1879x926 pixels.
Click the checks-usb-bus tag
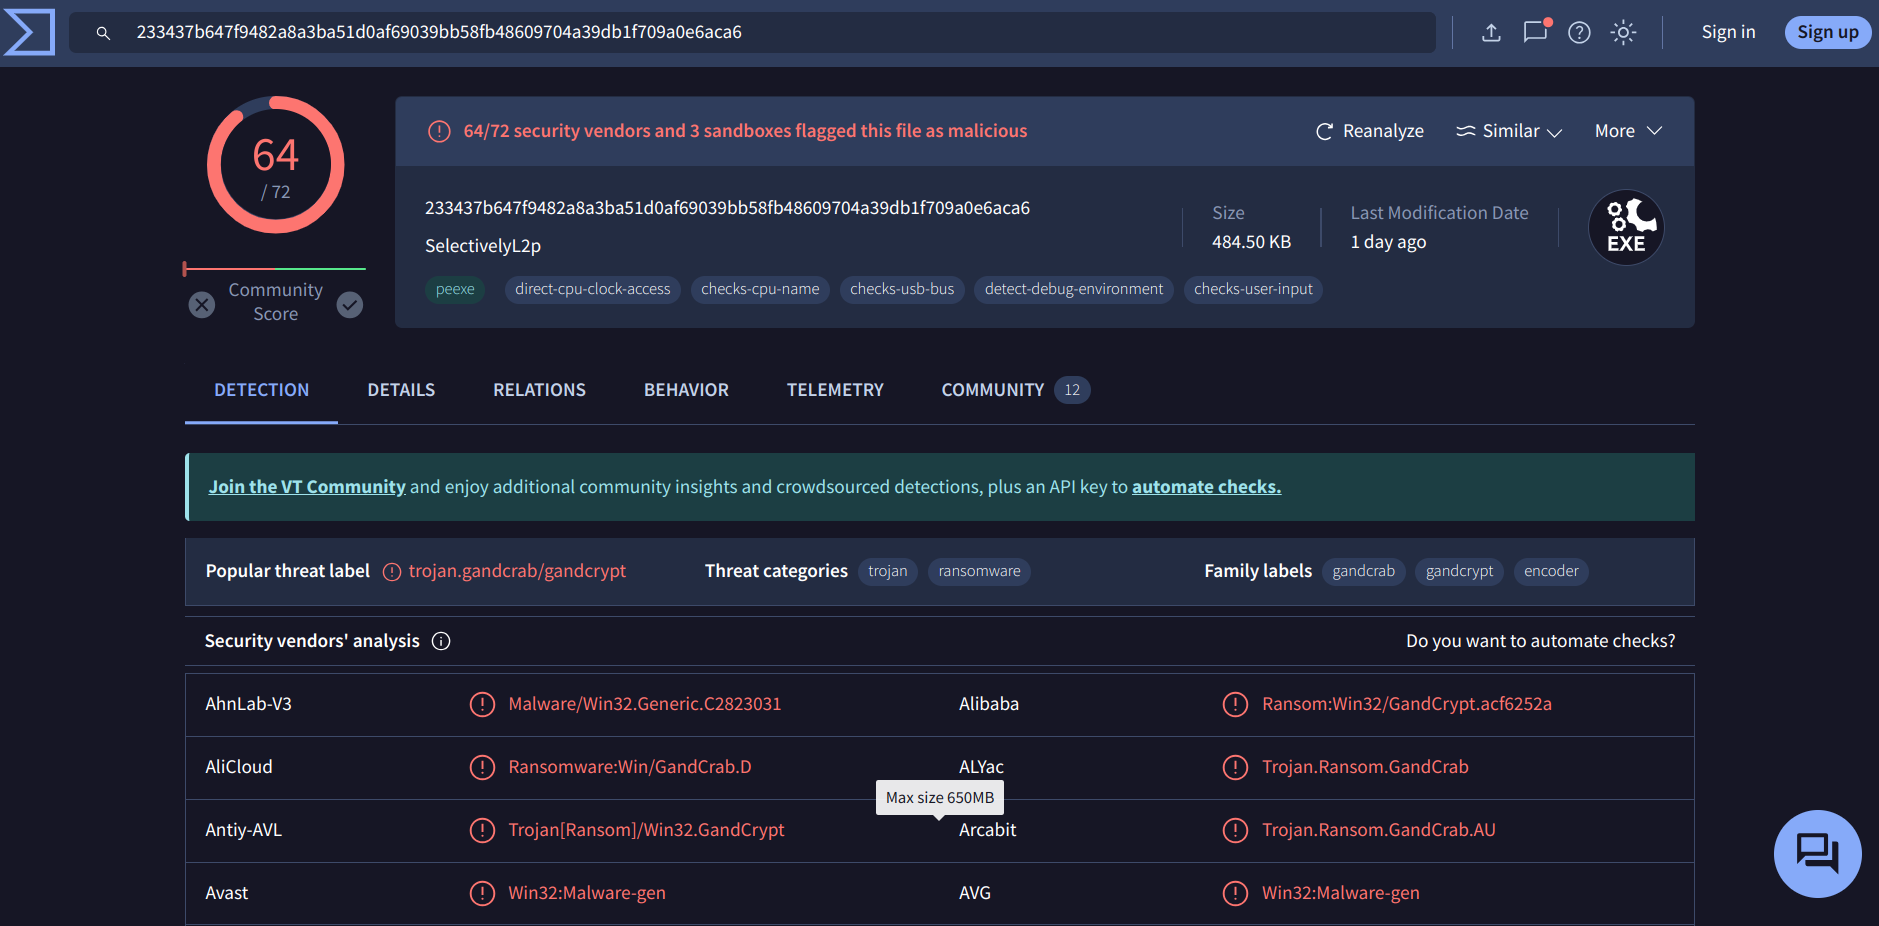click(x=902, y=289)
